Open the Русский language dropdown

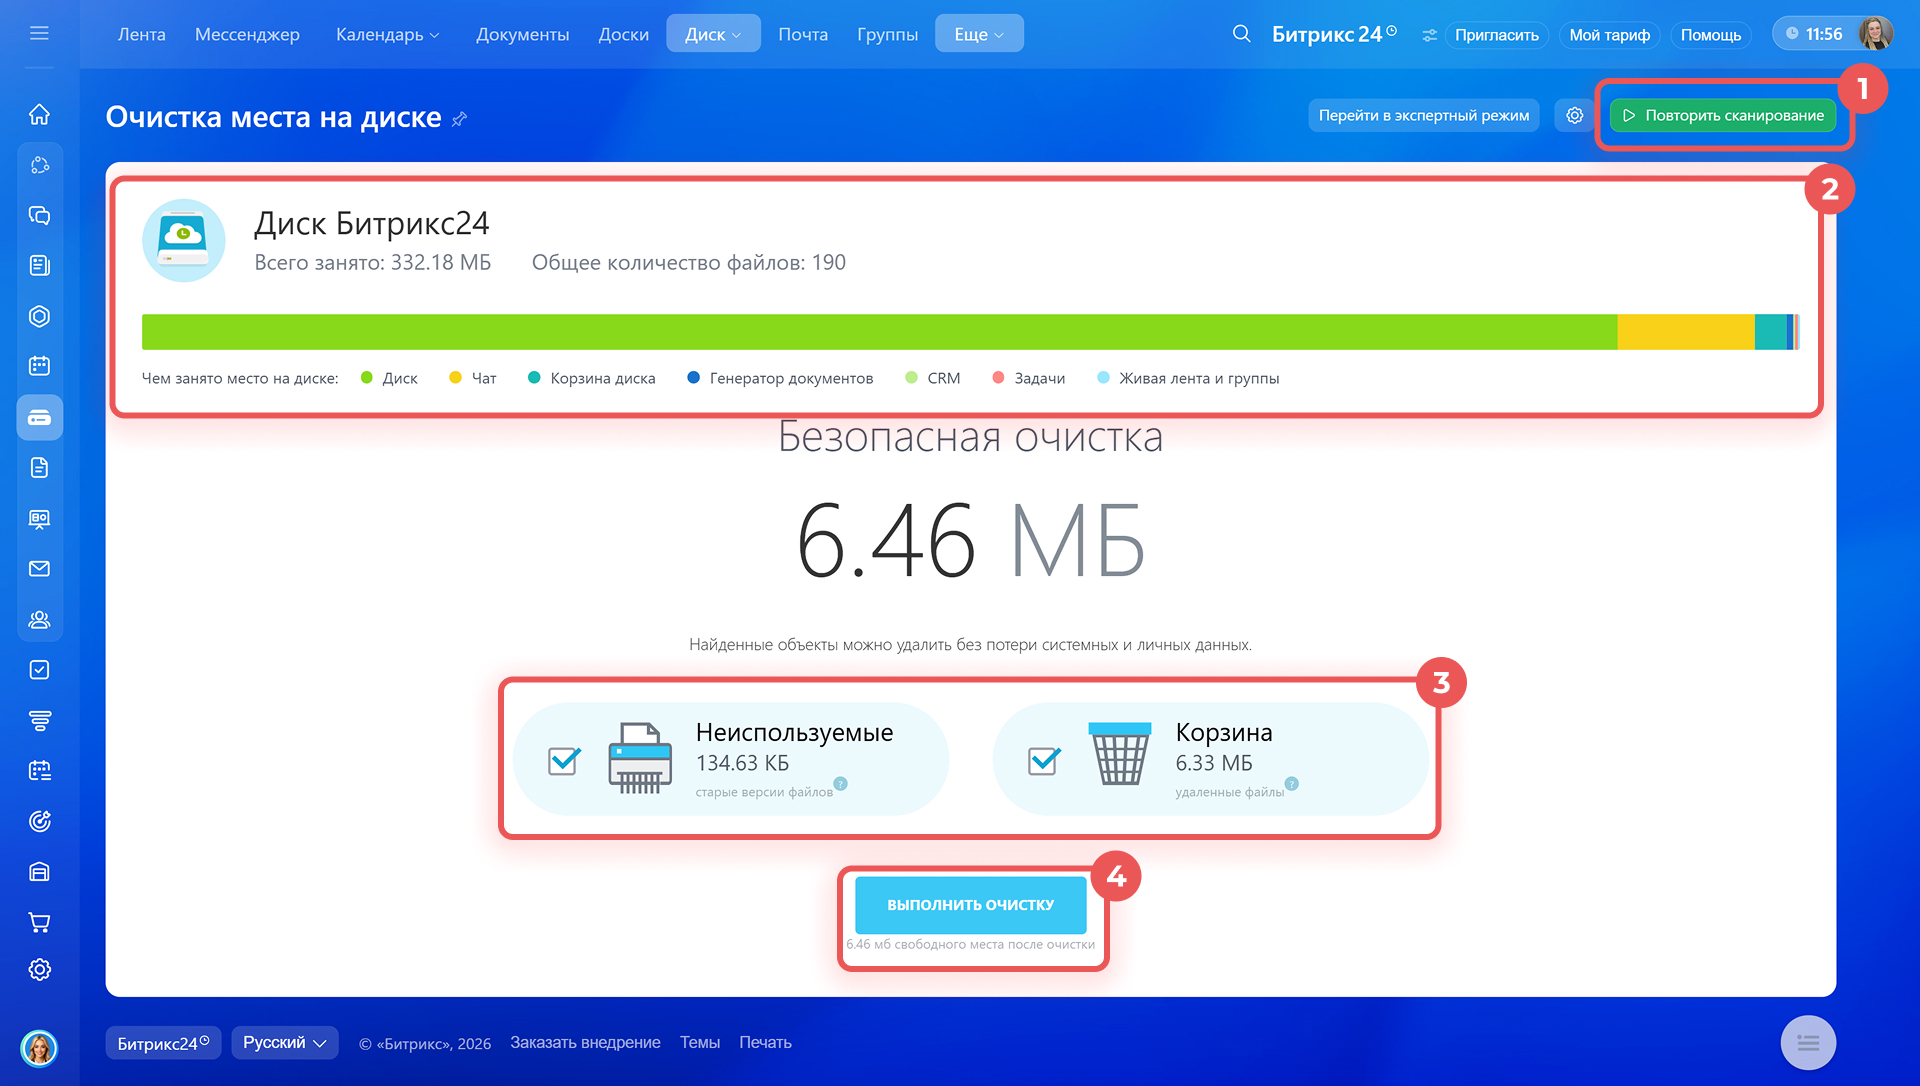(x=285, y=1042)
